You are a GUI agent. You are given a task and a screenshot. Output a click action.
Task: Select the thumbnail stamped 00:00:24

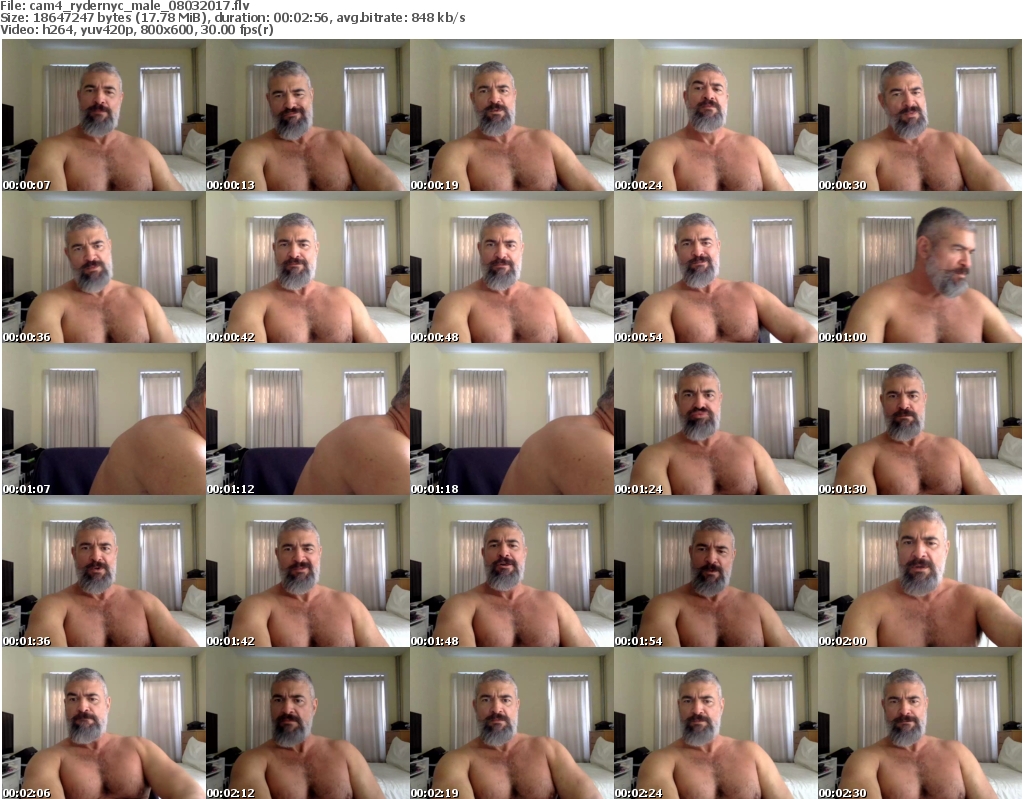pyautogui.click(x=716, y=115)
